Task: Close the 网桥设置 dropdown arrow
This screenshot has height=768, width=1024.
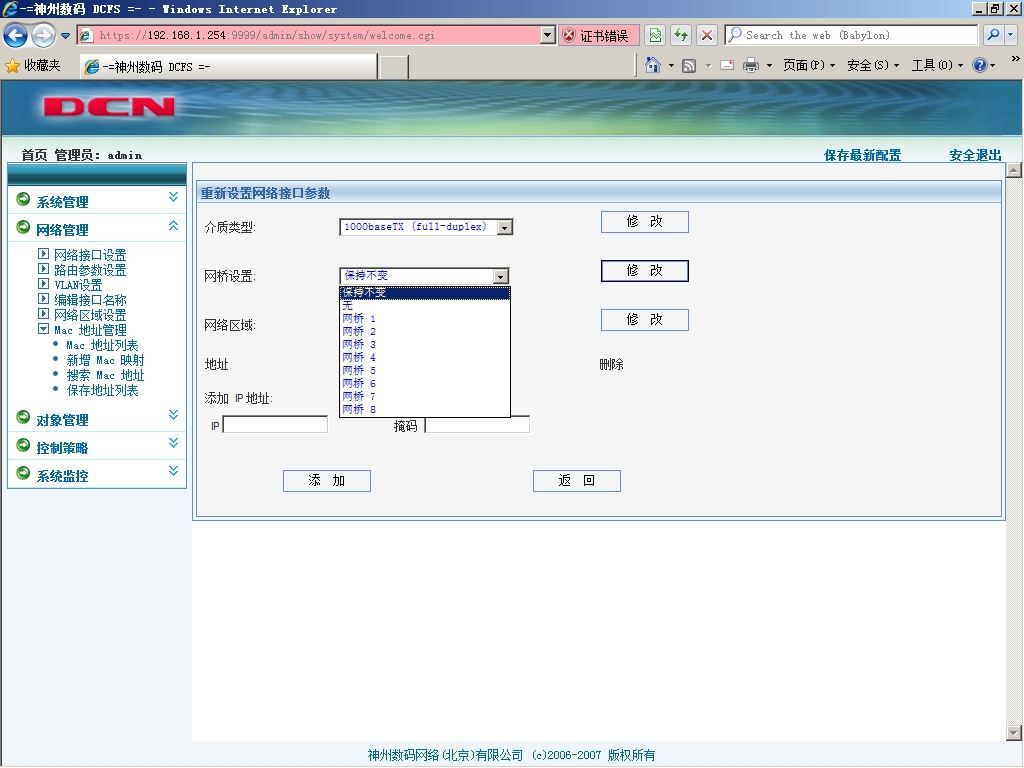Action: tap(500, 276)
